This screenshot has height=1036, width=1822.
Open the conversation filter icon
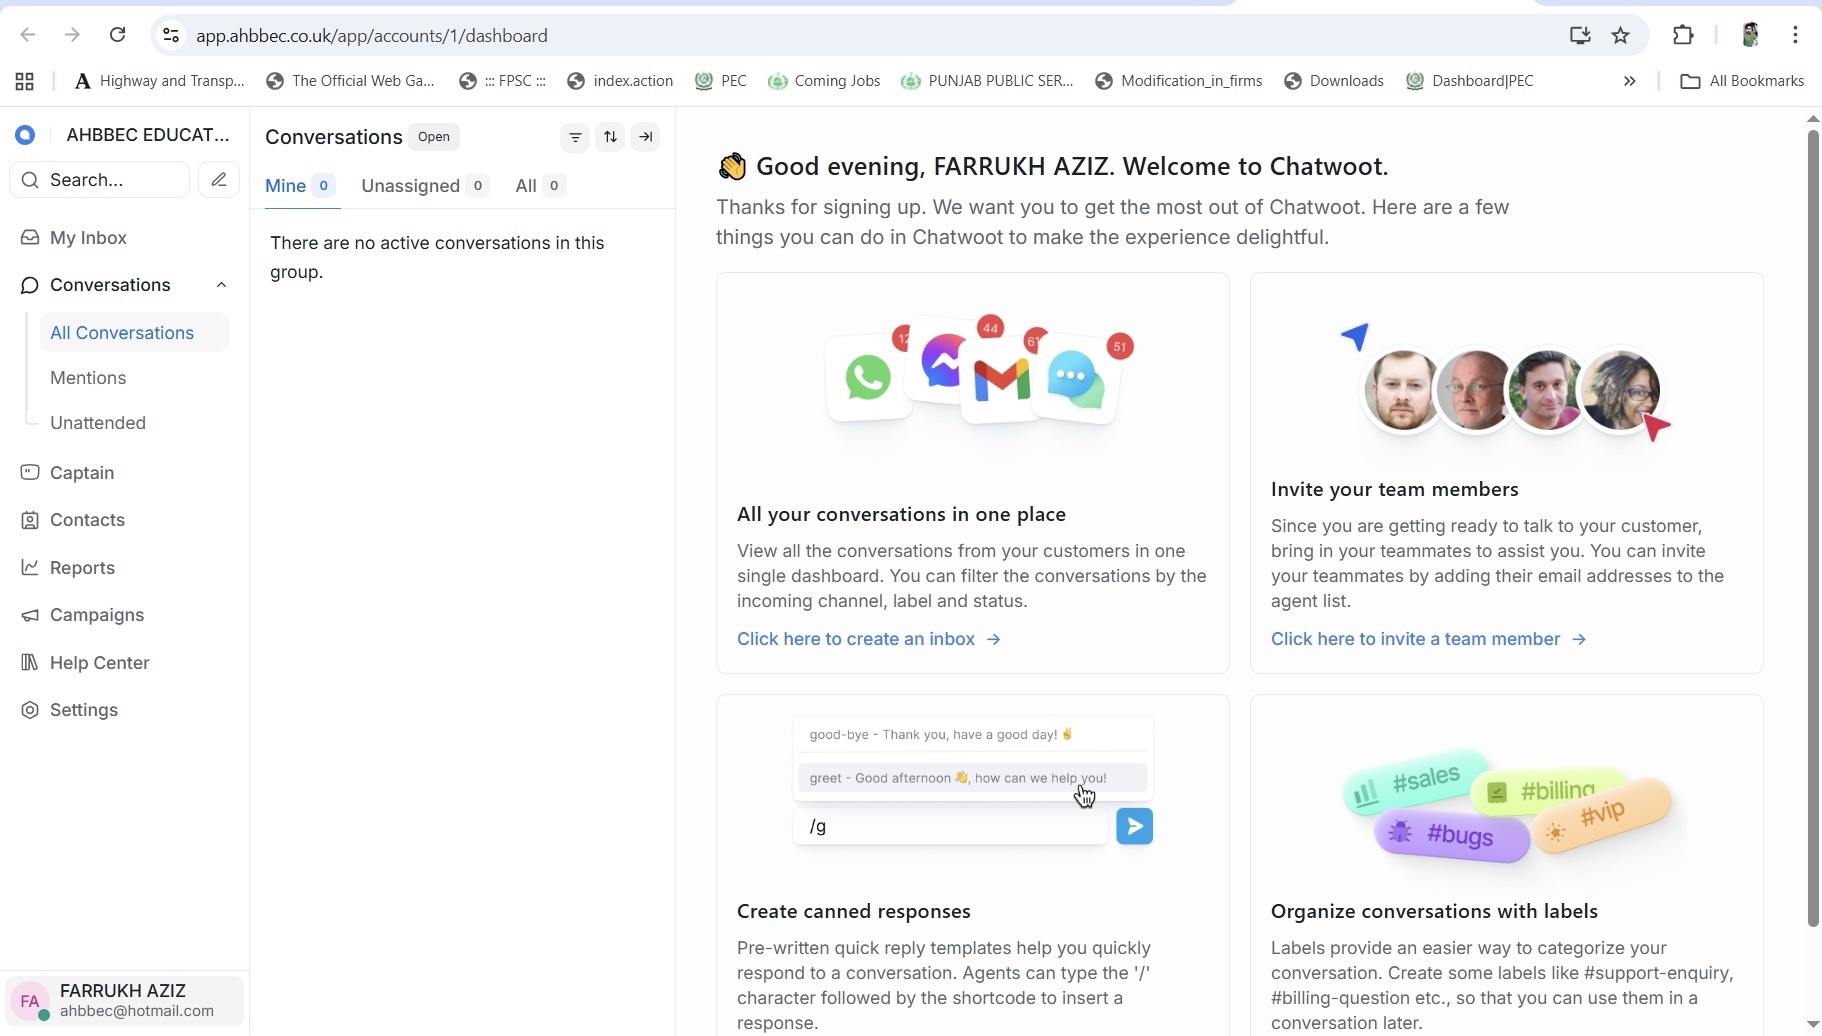pos(575,137)
